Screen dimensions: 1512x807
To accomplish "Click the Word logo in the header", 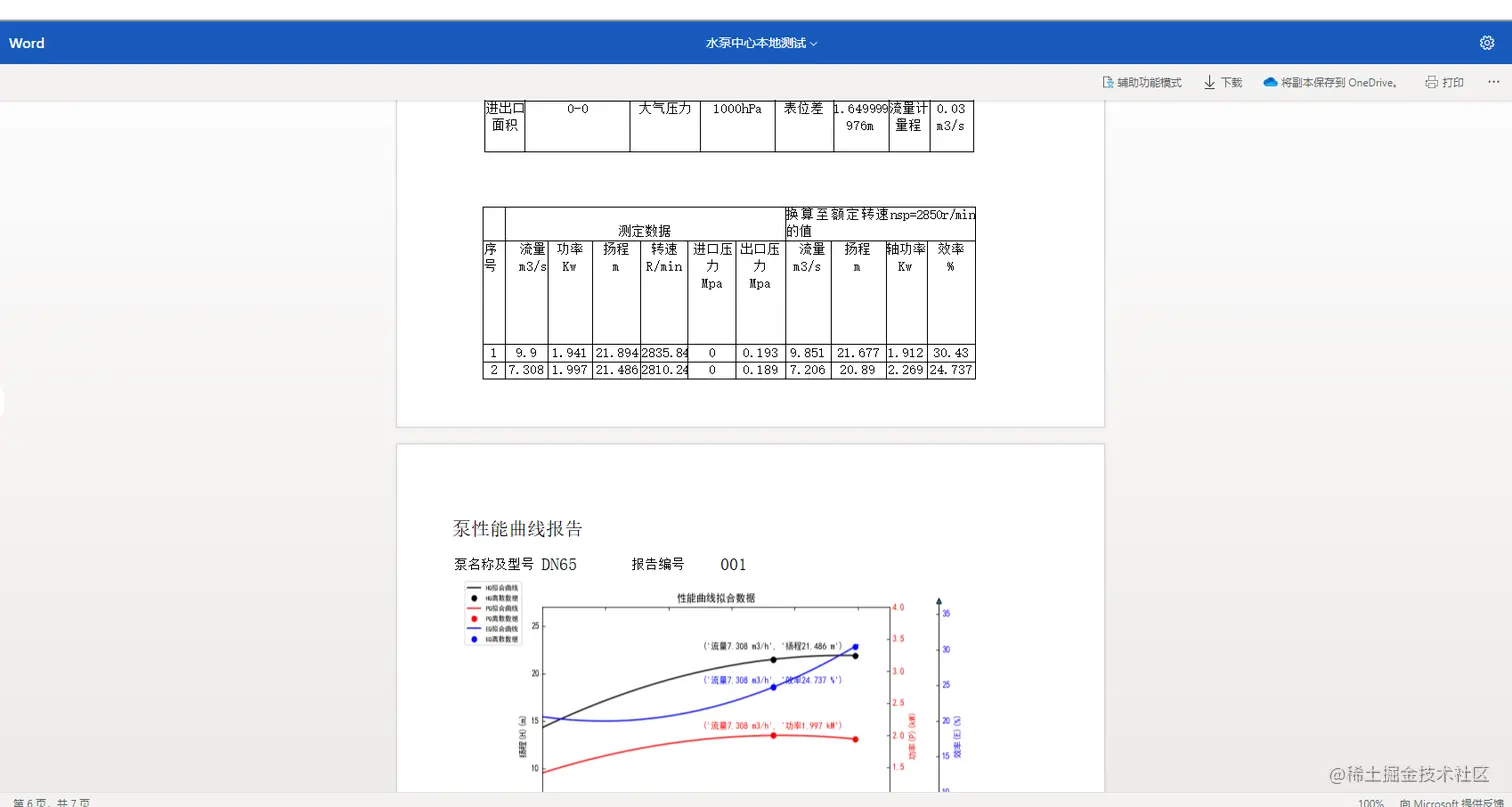I will coord(27,43).
